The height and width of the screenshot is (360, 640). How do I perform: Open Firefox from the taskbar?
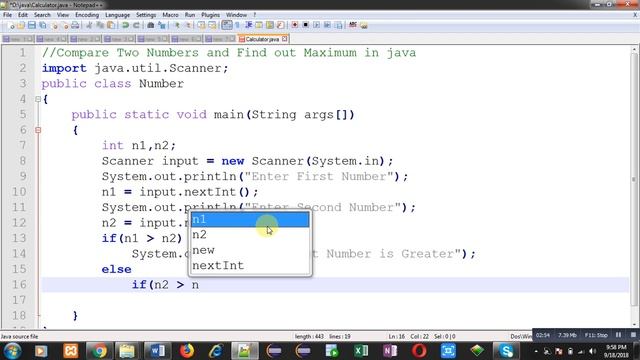point(187,351)
